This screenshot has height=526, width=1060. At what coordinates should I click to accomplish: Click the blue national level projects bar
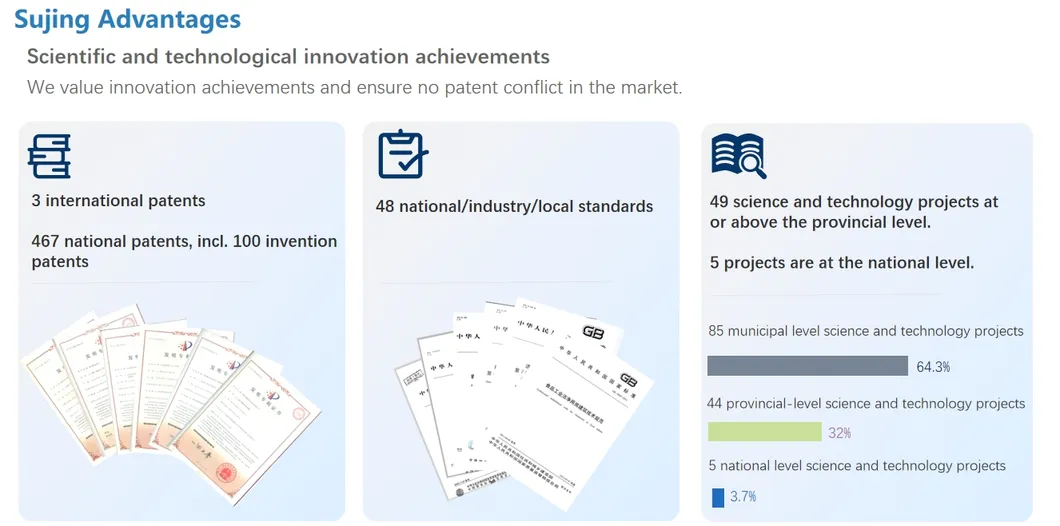pos(718,497)
